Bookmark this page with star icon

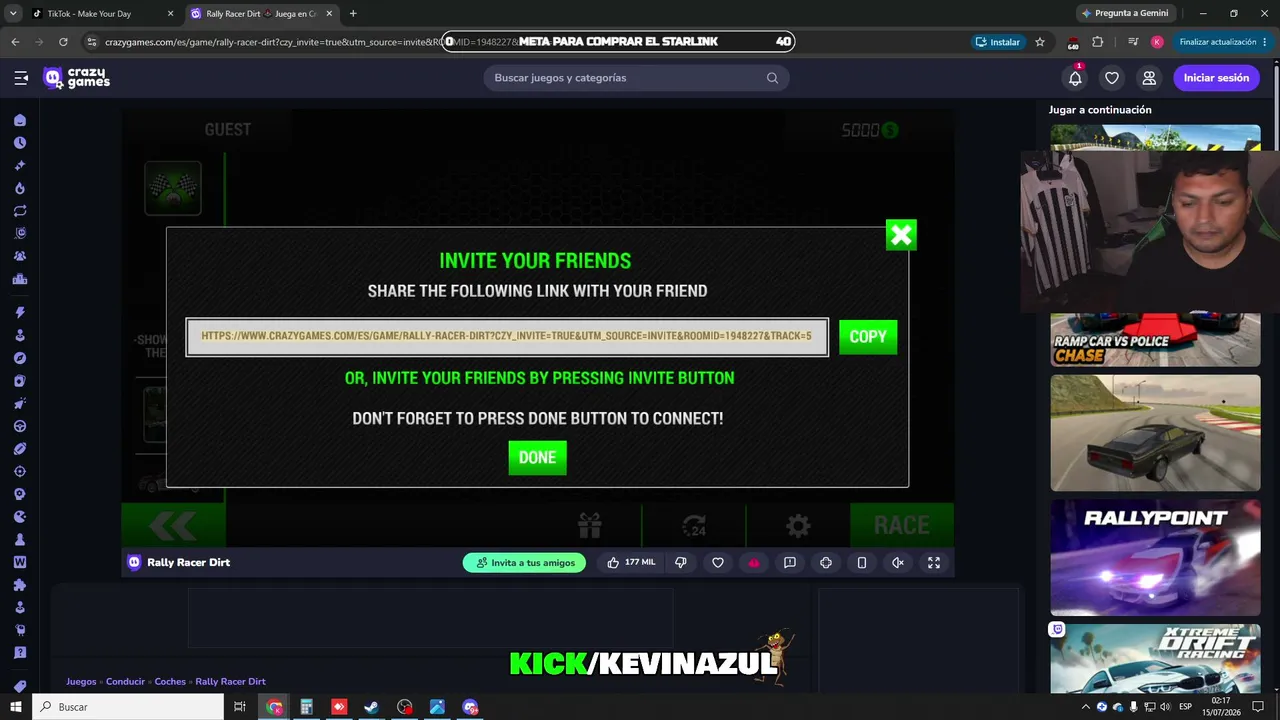(1040, 42)
